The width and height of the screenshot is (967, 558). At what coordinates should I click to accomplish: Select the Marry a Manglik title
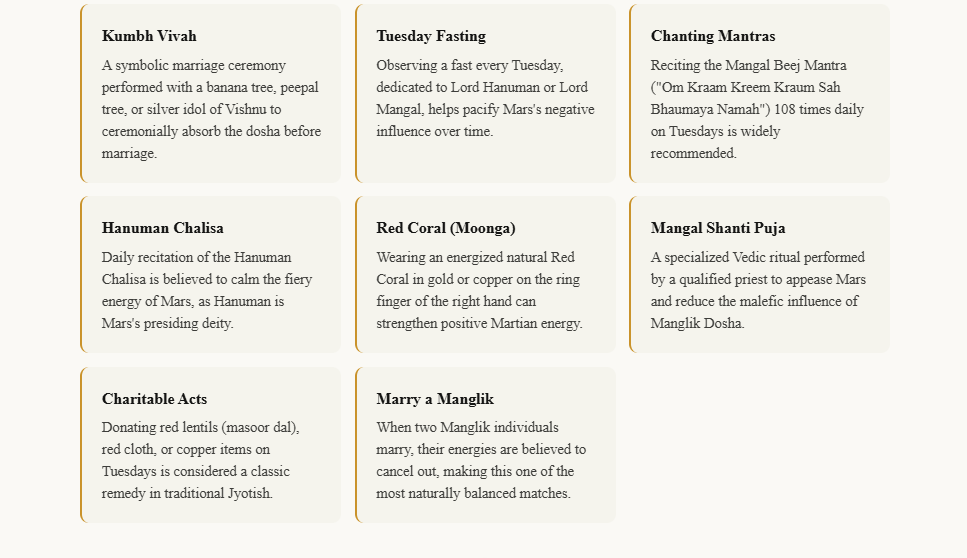(435, 399)
